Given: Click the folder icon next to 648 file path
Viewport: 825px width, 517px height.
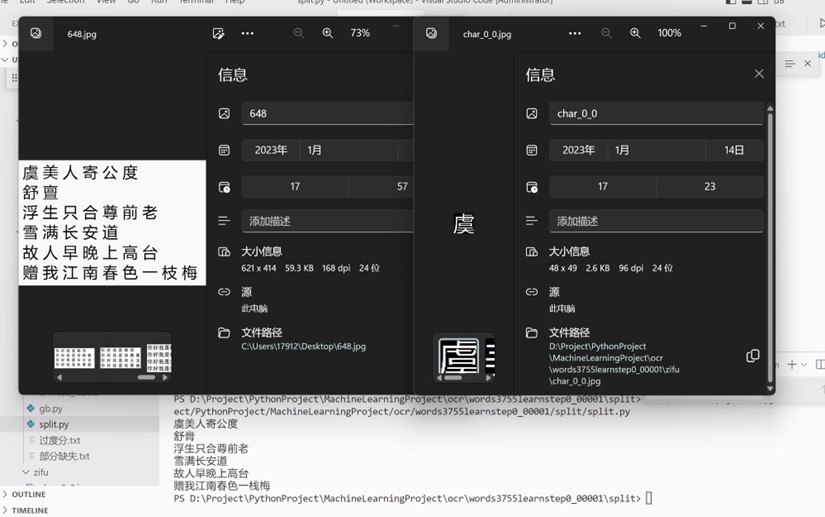Looking at the screenshot, I should coord(224,333).
